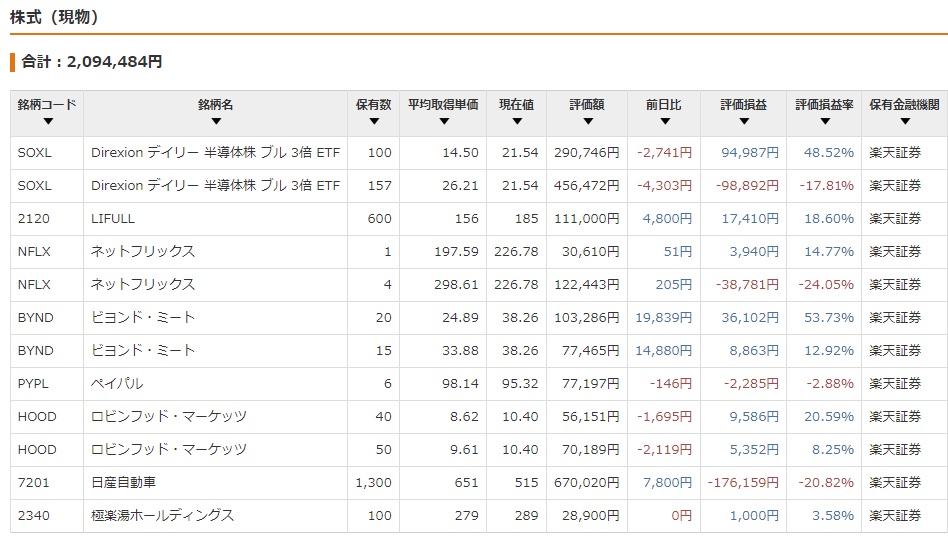948x541 pixels.
Task: Click the 290,746円 valuation cell
Action: 586,153
